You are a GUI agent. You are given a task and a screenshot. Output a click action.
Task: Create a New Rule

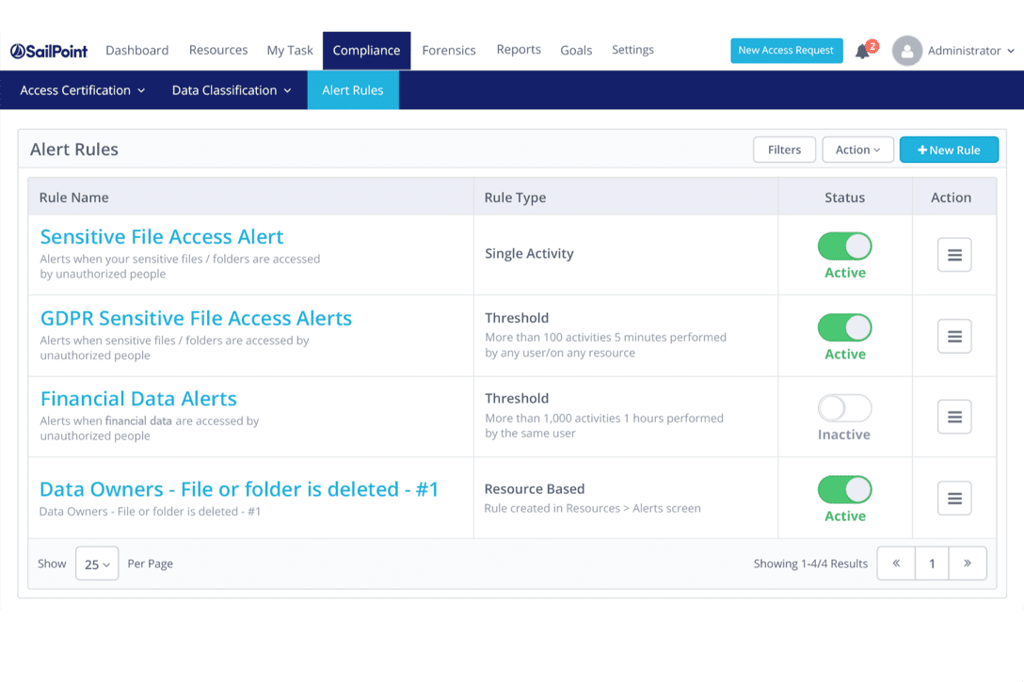(x=949, y=150)
